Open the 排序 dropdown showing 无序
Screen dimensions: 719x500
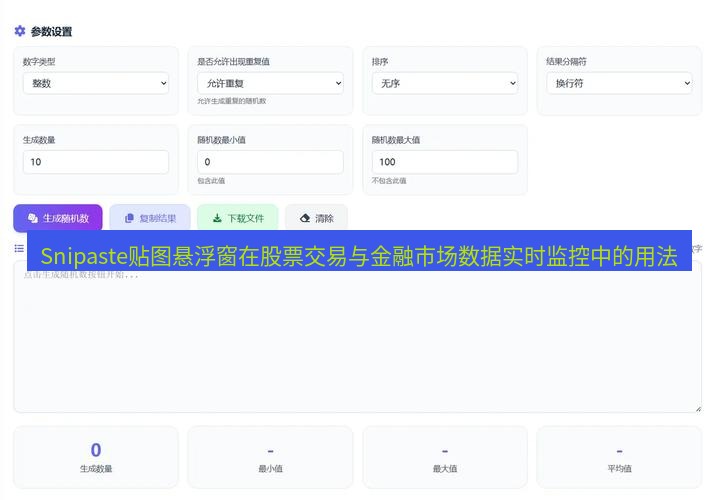point(445,83)
